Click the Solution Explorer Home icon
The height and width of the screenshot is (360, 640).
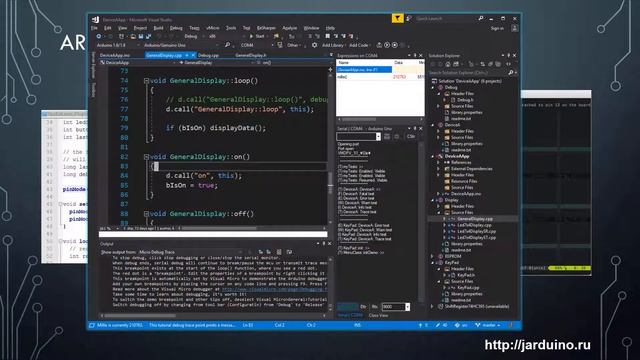point(448,64)
